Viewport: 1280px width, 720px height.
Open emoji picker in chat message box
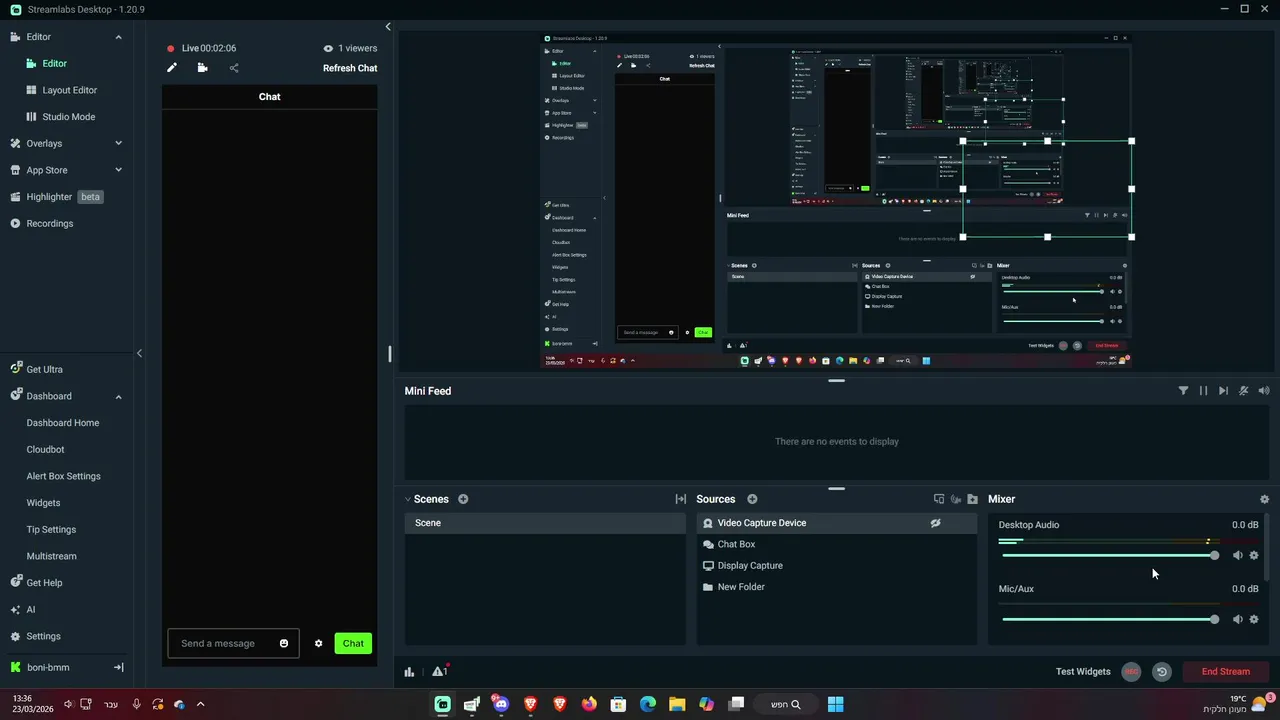click(x=284, y=643)
